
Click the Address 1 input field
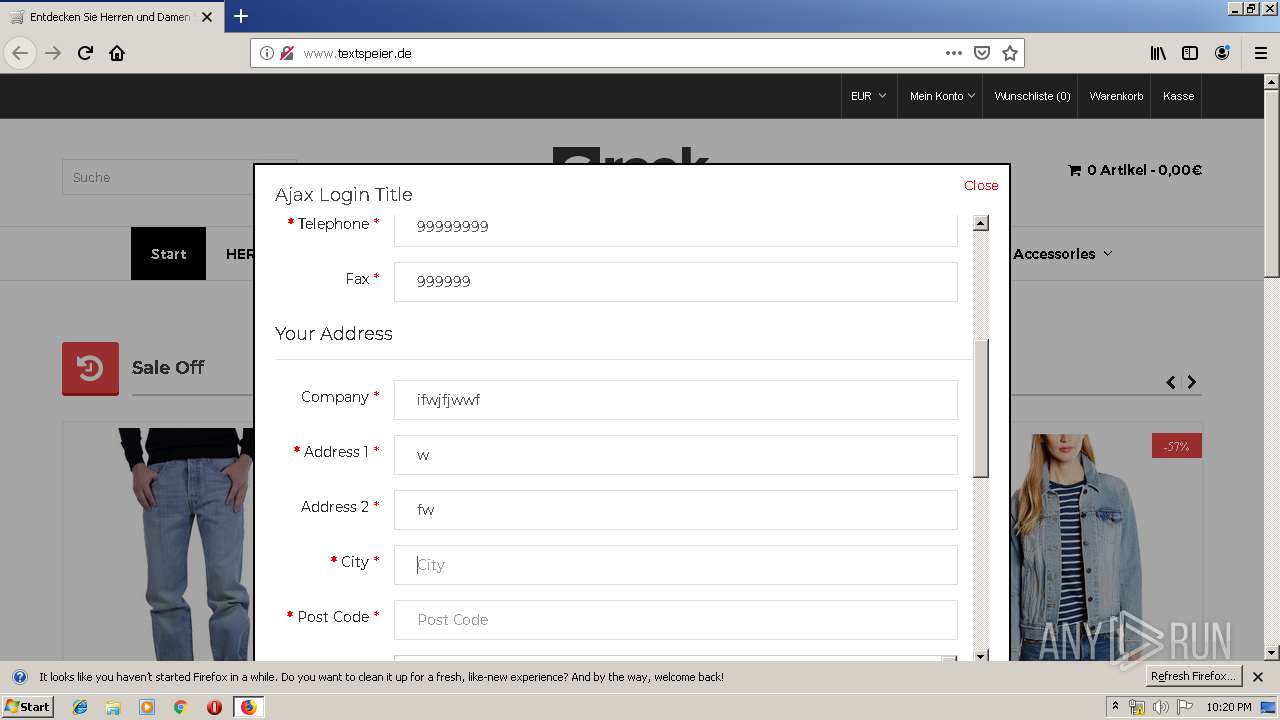(x=676, y=455)
